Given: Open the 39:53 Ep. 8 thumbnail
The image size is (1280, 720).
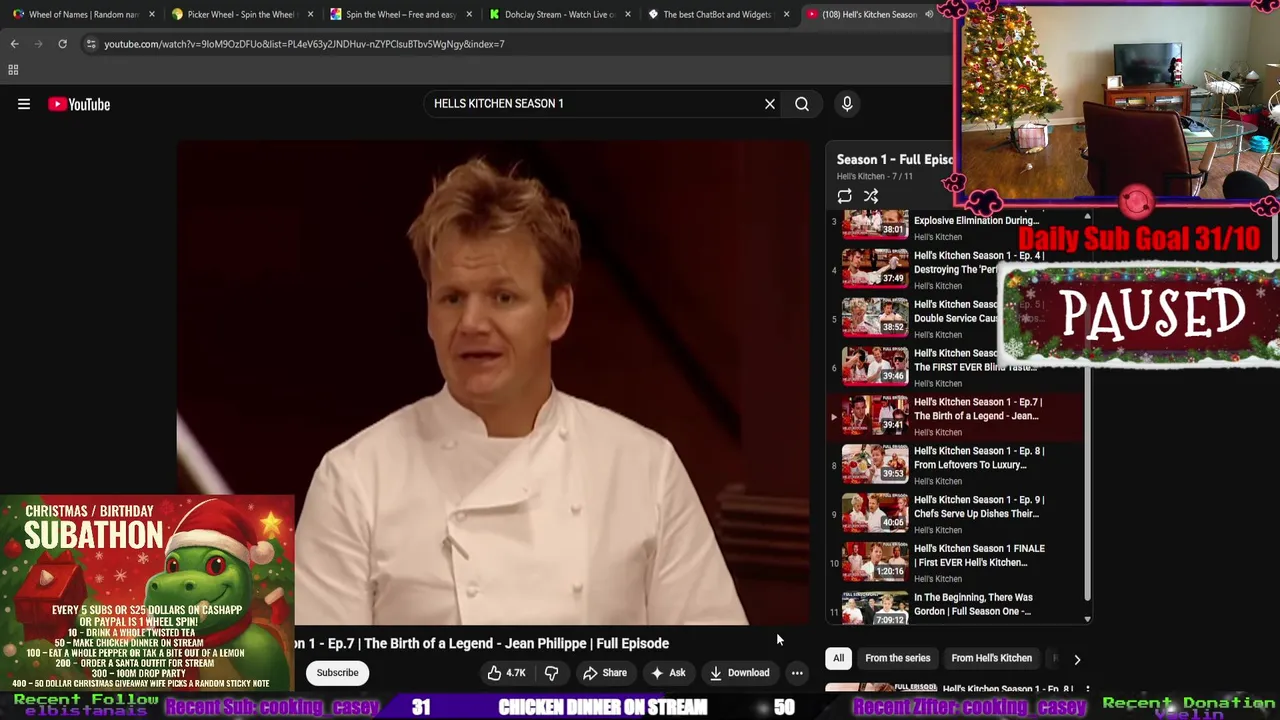Looking at the screenshot, I should (x=875, y=465).
